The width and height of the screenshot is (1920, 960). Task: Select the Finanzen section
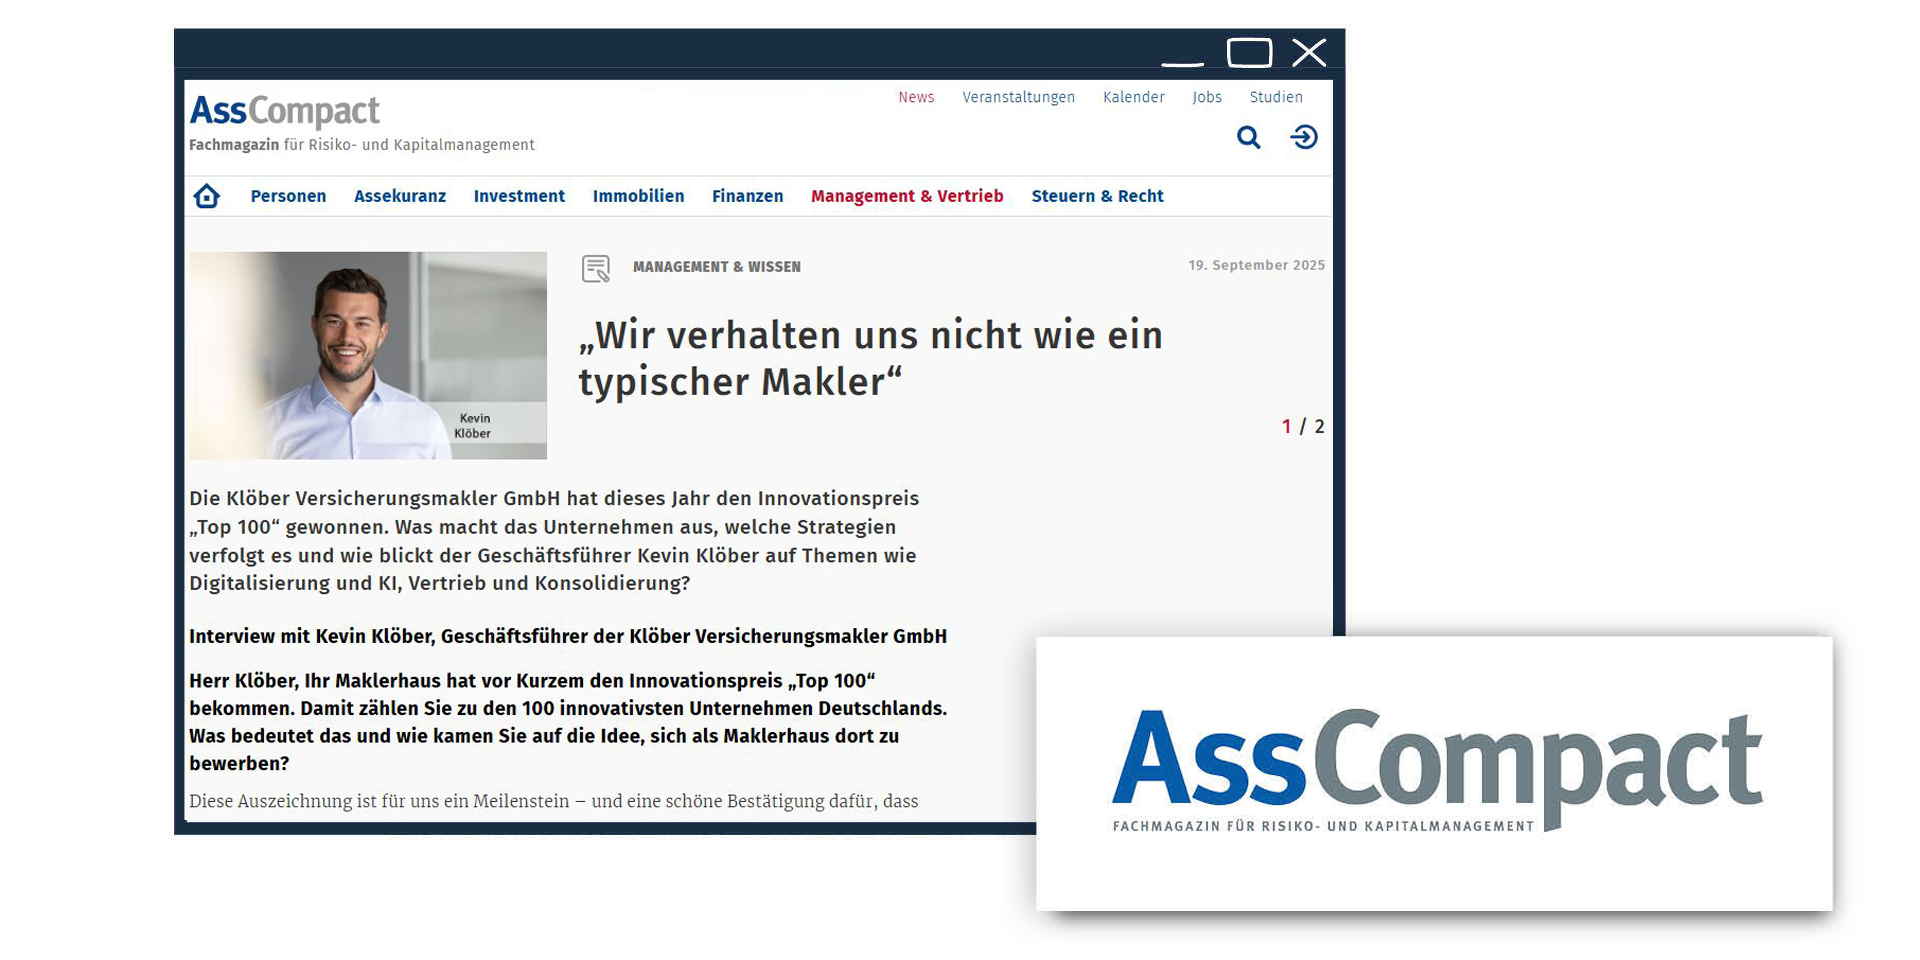click(747, 196)
